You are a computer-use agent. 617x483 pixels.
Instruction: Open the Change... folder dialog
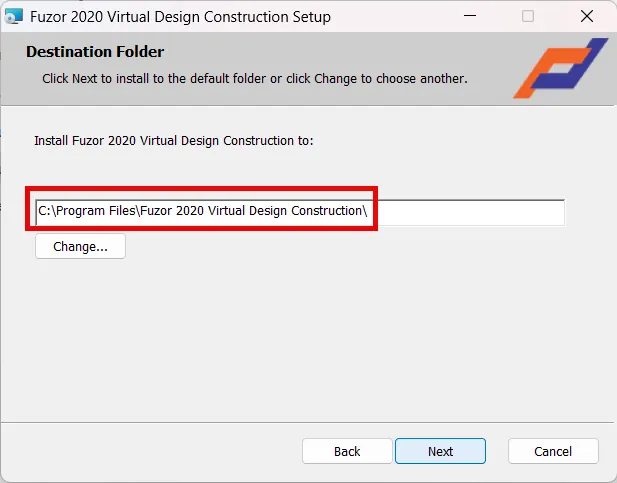click(80, 246)
